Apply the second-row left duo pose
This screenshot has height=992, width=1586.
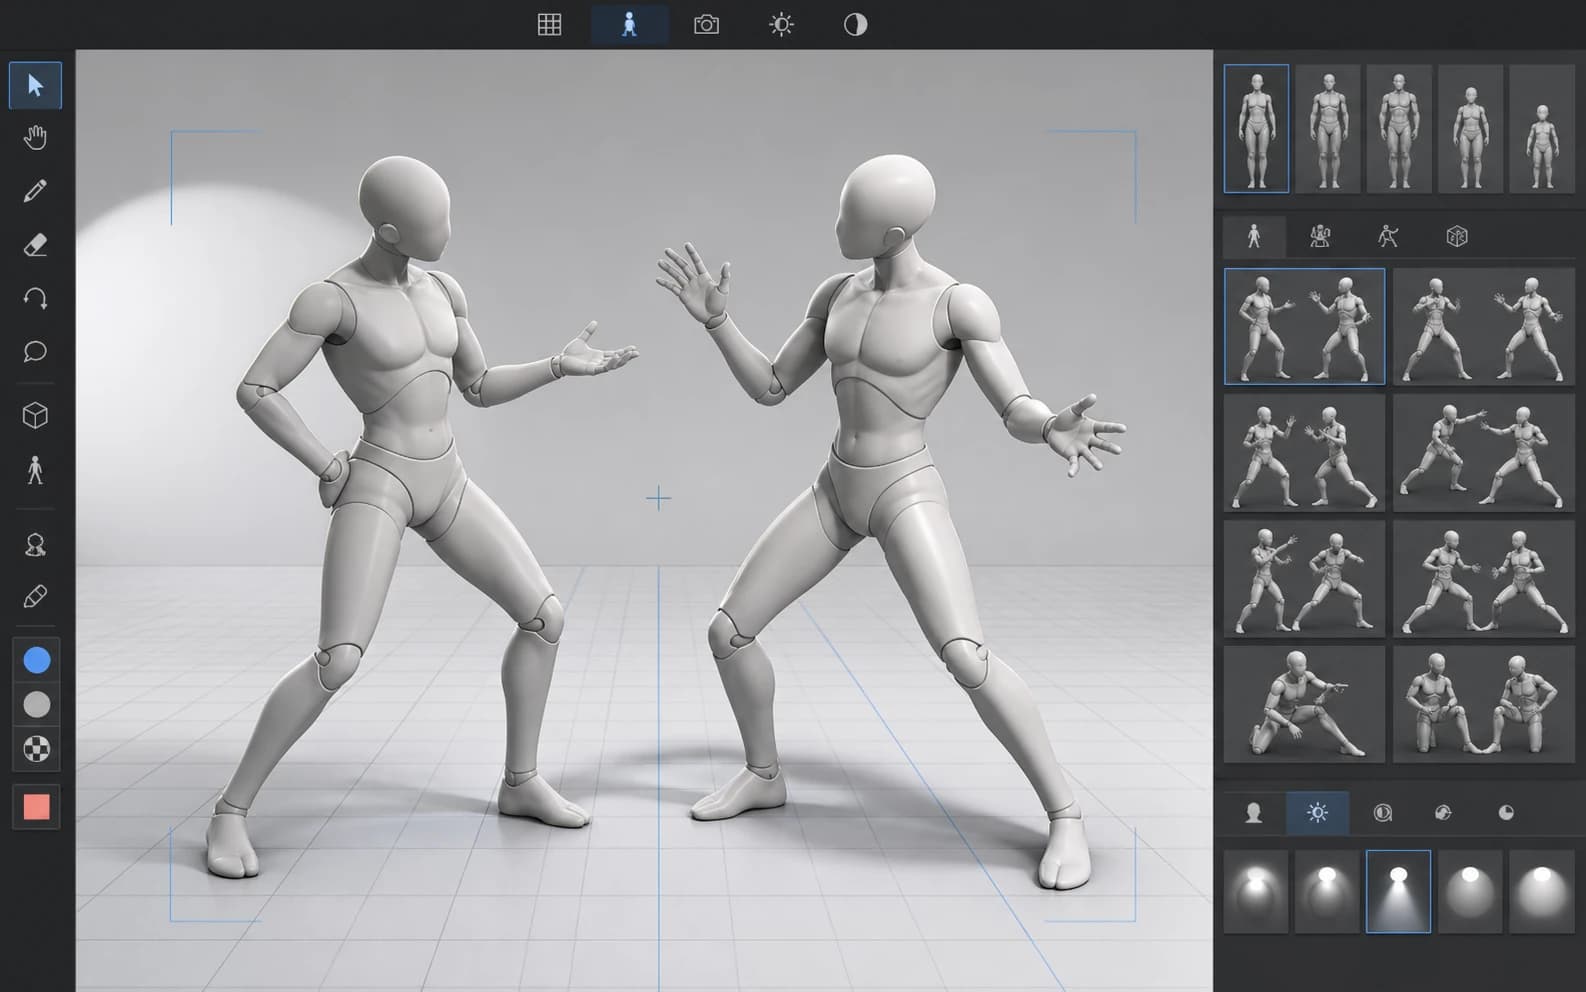click(x=1305, y=453)
